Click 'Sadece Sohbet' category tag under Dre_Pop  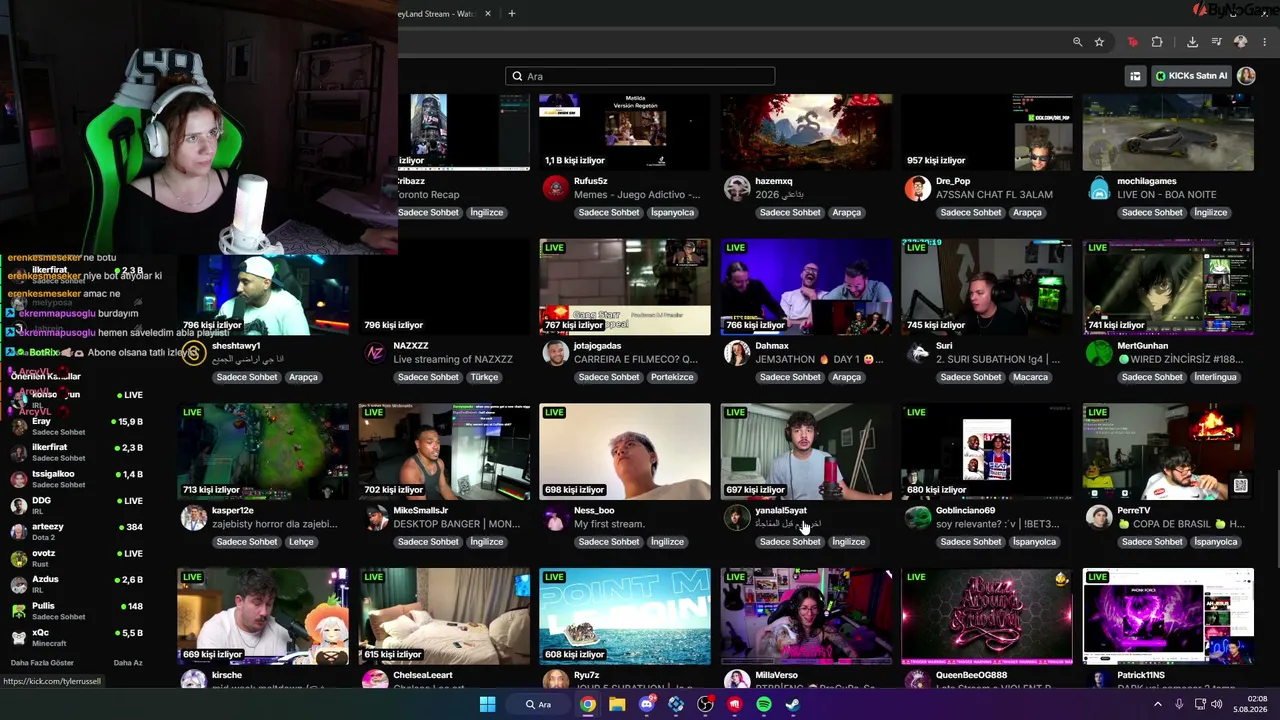click(971, 212)
